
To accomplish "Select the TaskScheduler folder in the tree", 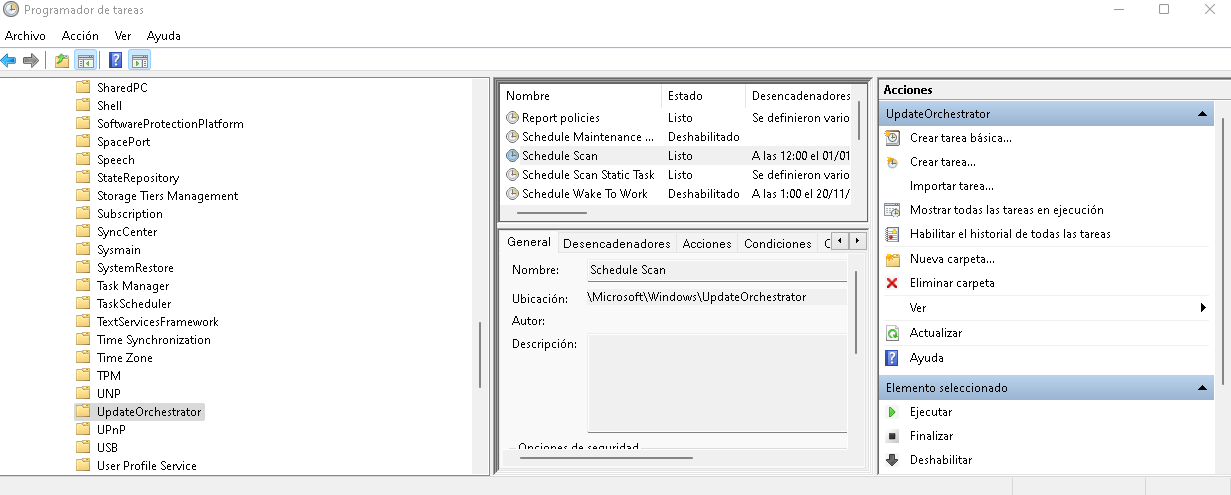I will [x=133, y=304].
